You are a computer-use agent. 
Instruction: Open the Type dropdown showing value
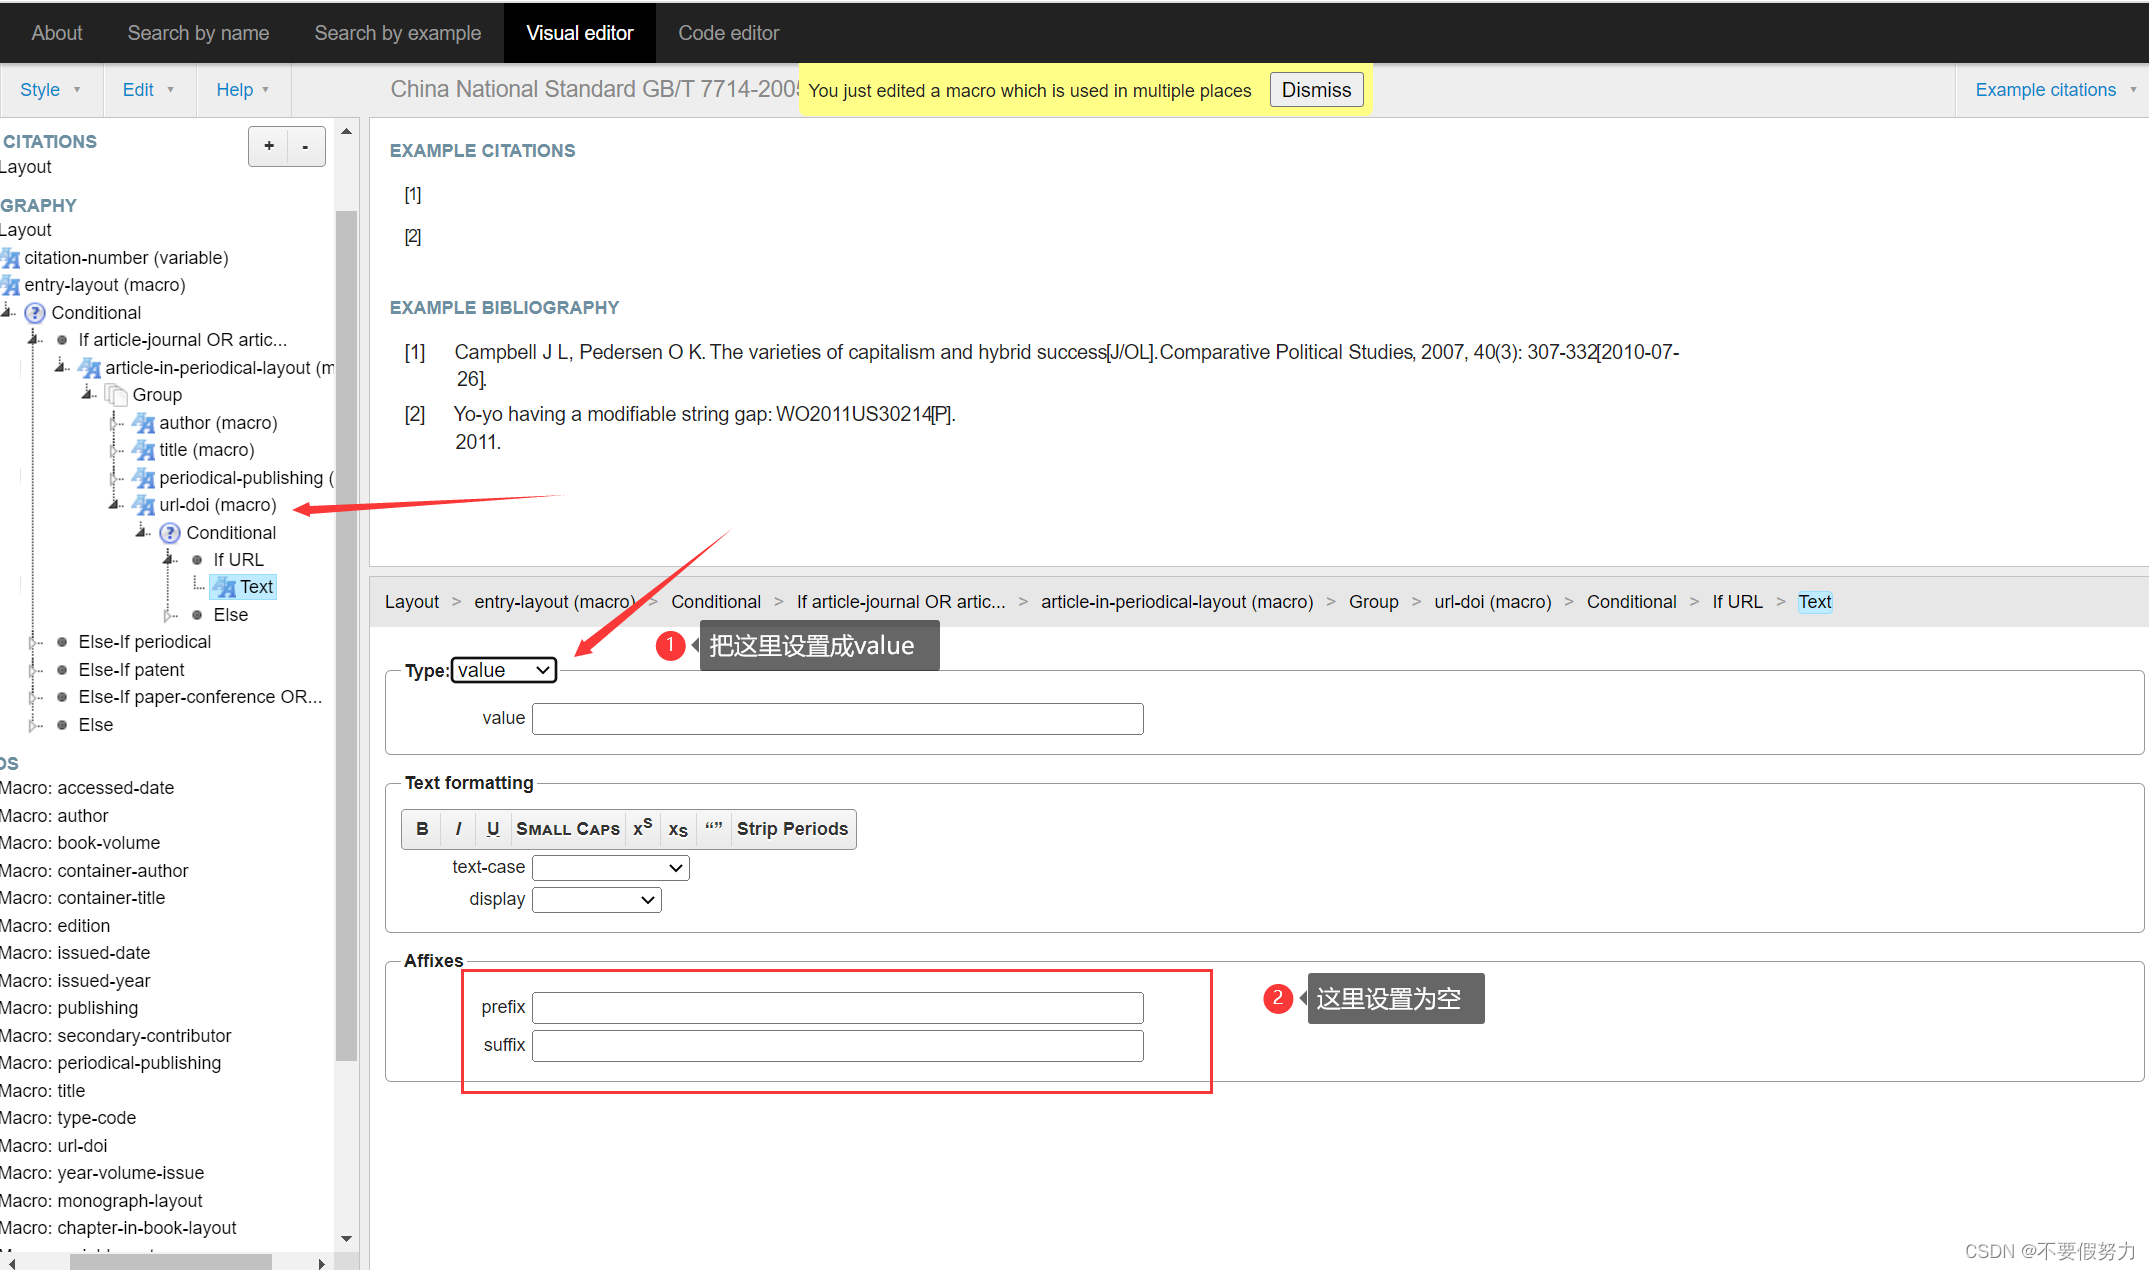(x=504, y=670)
